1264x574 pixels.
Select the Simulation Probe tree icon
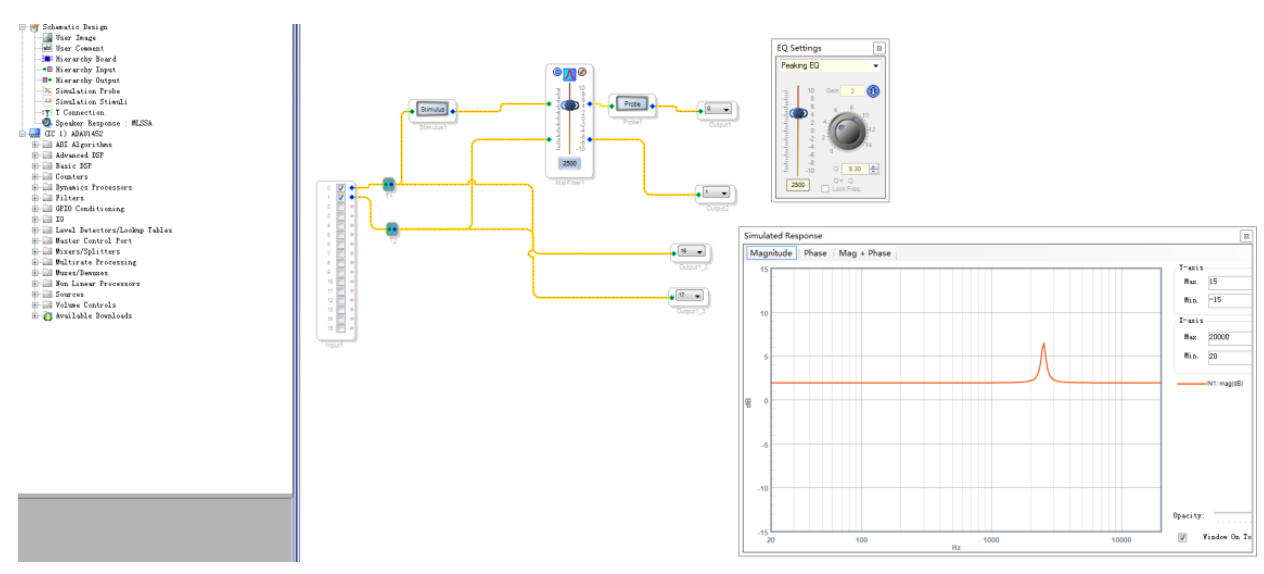click(46, 91)
